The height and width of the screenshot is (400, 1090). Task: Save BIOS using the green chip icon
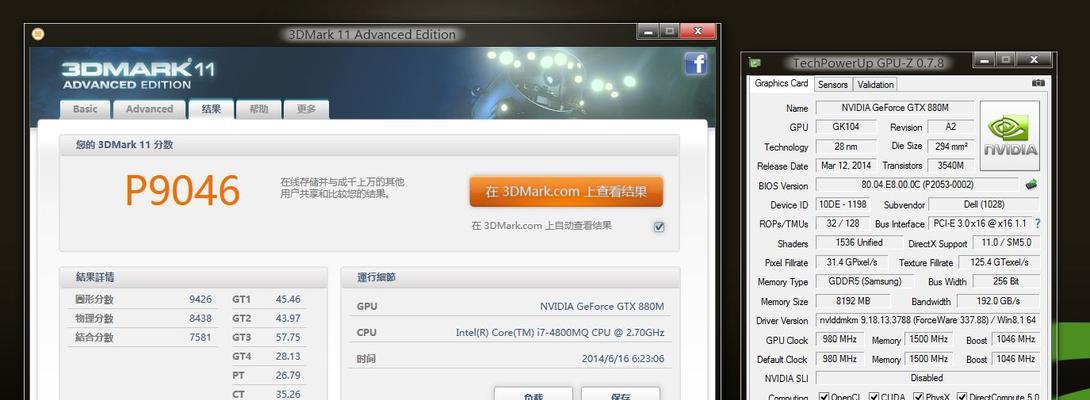pos(1032,184)
